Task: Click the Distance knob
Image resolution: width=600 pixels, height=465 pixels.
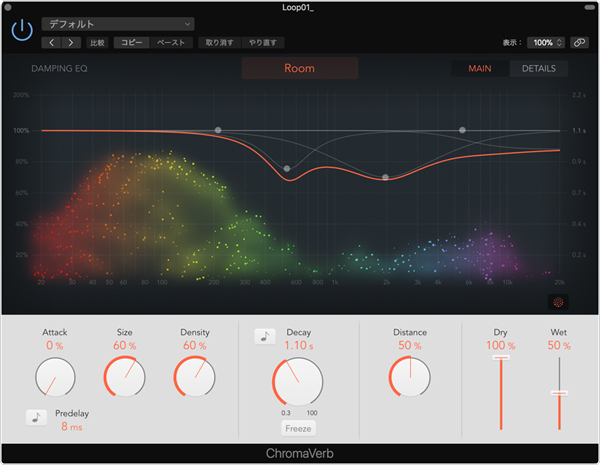Action: coord(410,377)
